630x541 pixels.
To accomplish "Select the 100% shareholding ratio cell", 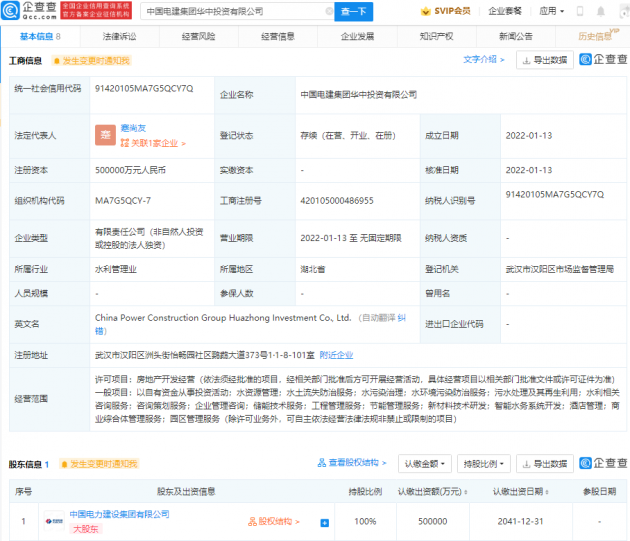I will (365, 521).
